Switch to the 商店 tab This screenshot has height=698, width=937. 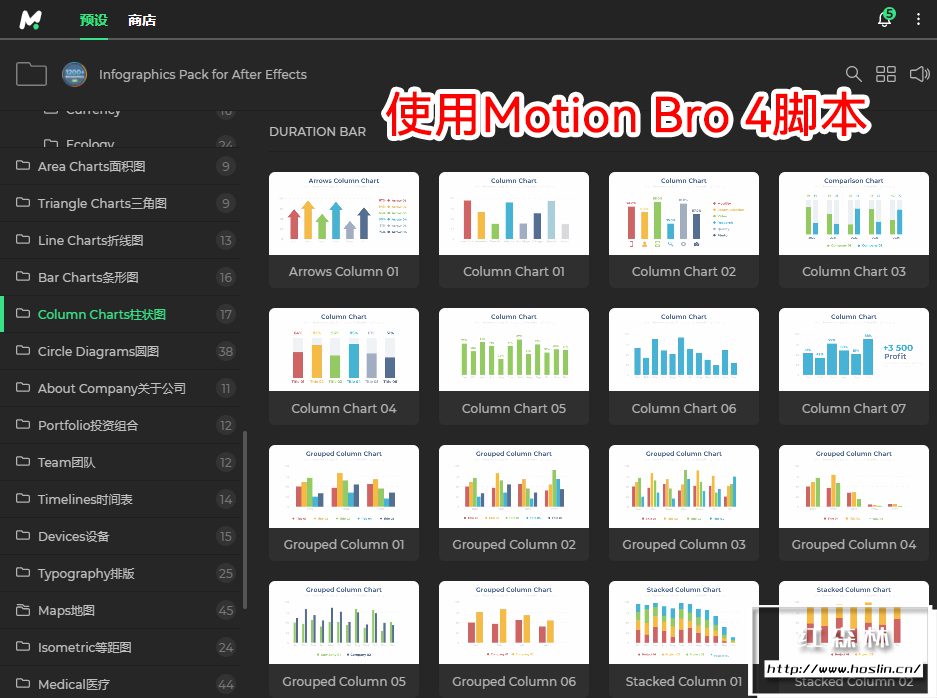(142, 20)
